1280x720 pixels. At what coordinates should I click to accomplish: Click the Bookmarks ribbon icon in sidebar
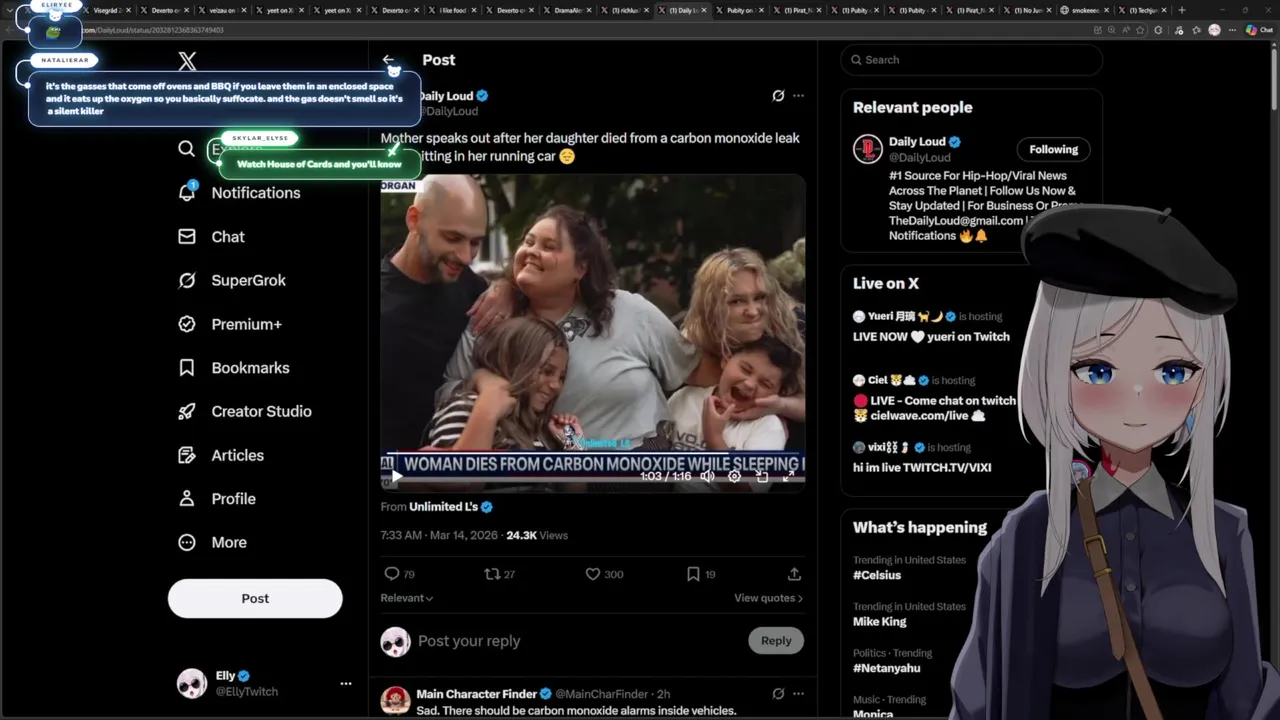point(186,368)
